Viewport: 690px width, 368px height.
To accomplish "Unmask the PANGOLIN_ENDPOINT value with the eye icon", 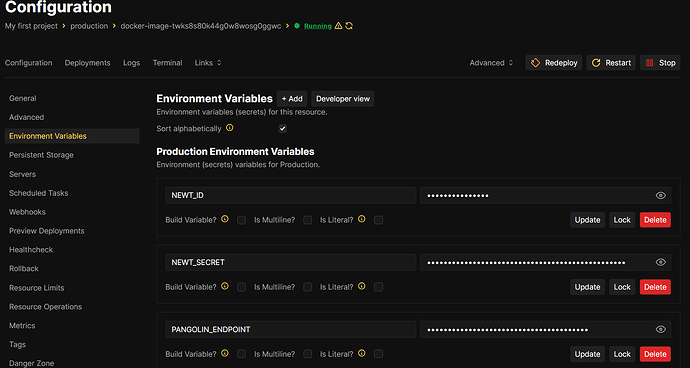I will coord(661,329).
